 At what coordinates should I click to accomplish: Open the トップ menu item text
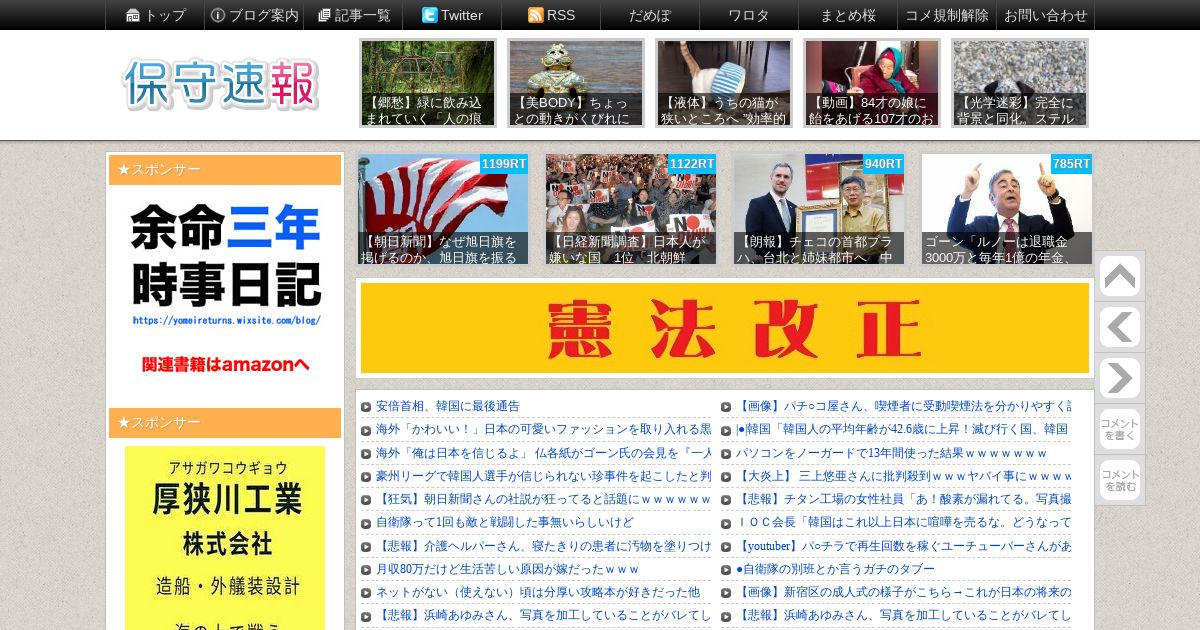[166, 15]
